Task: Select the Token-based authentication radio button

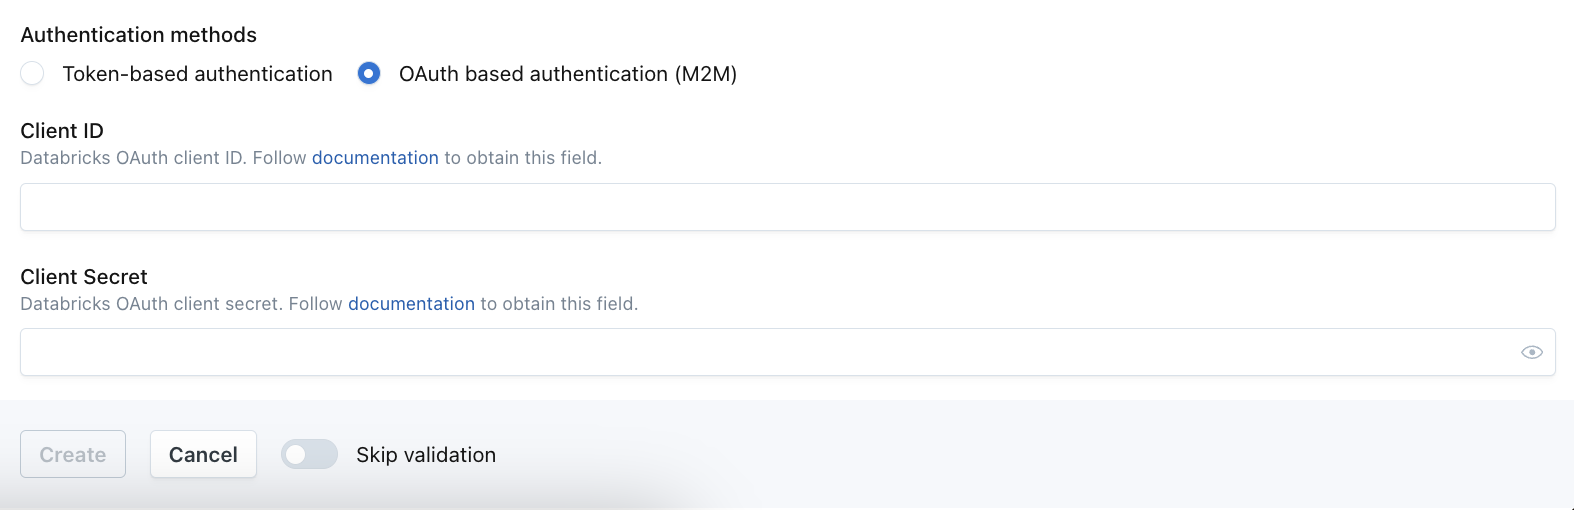Action: [x=32, y=74]
